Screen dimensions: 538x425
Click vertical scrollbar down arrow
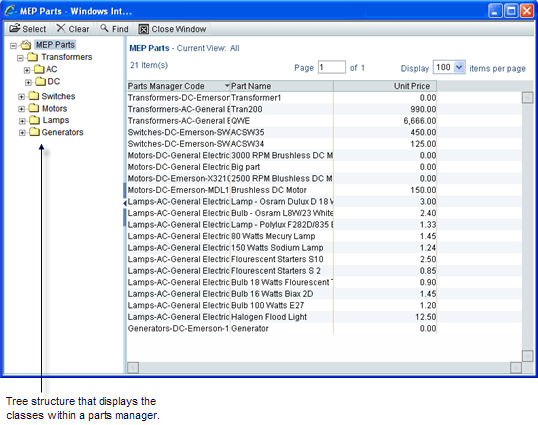pos(527,356)
